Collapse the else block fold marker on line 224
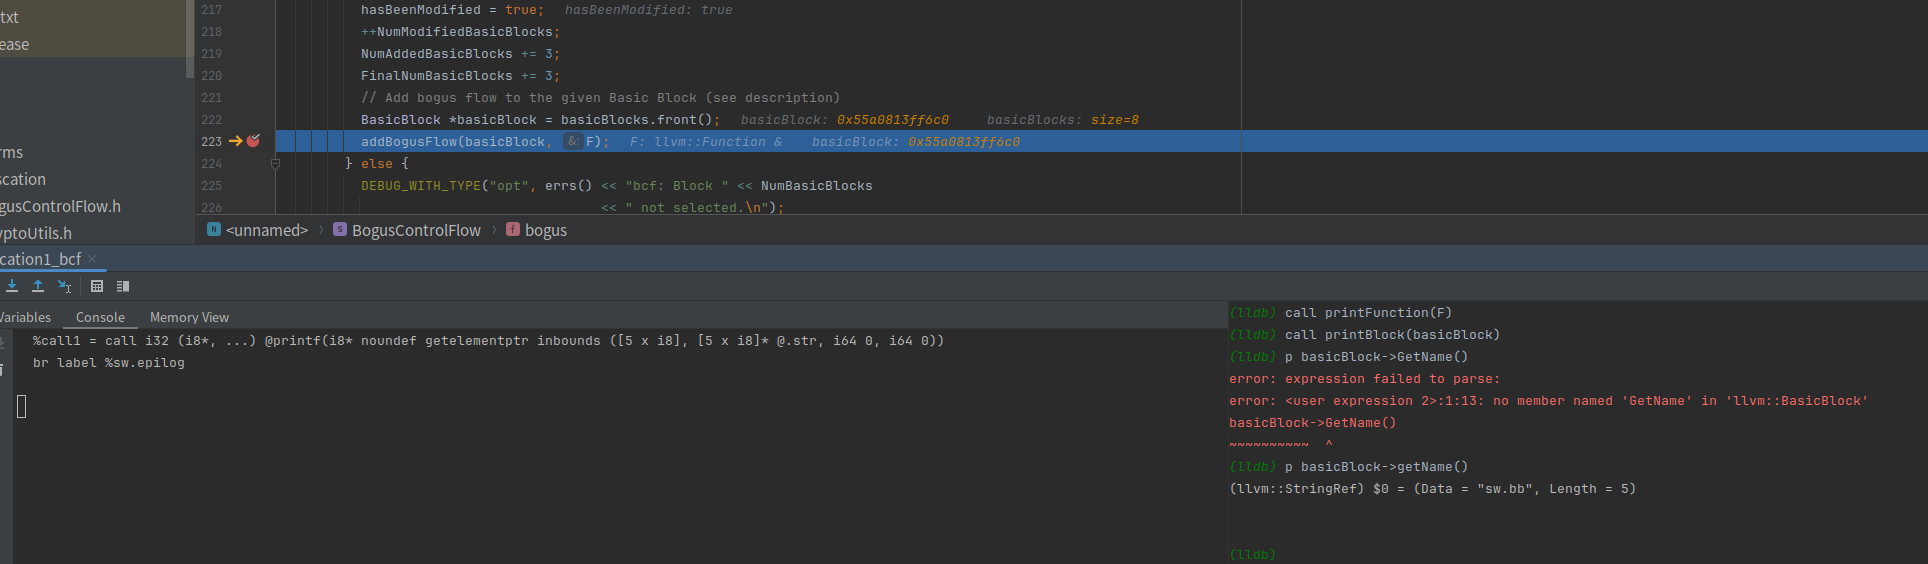 (x=275, y=164)
